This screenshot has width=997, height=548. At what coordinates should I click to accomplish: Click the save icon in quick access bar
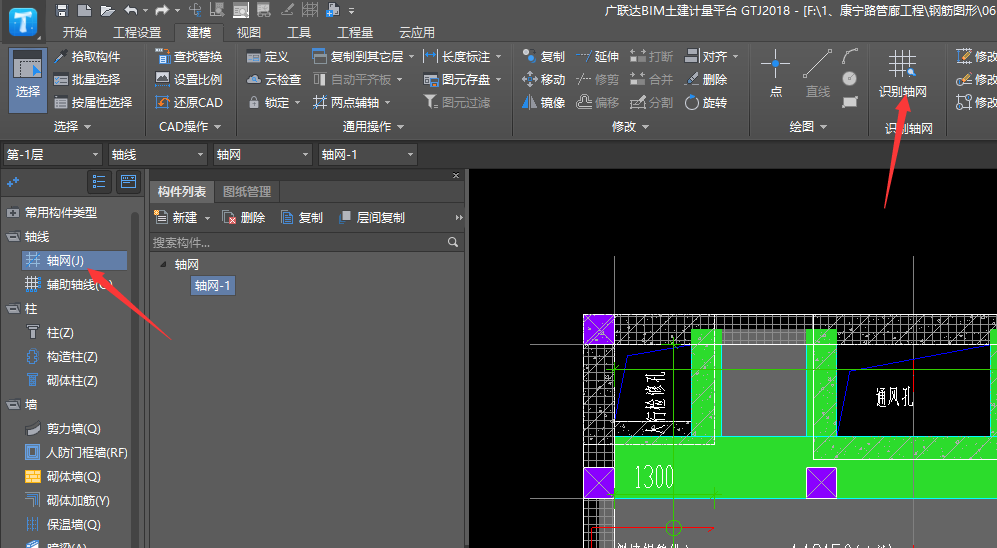62,10
